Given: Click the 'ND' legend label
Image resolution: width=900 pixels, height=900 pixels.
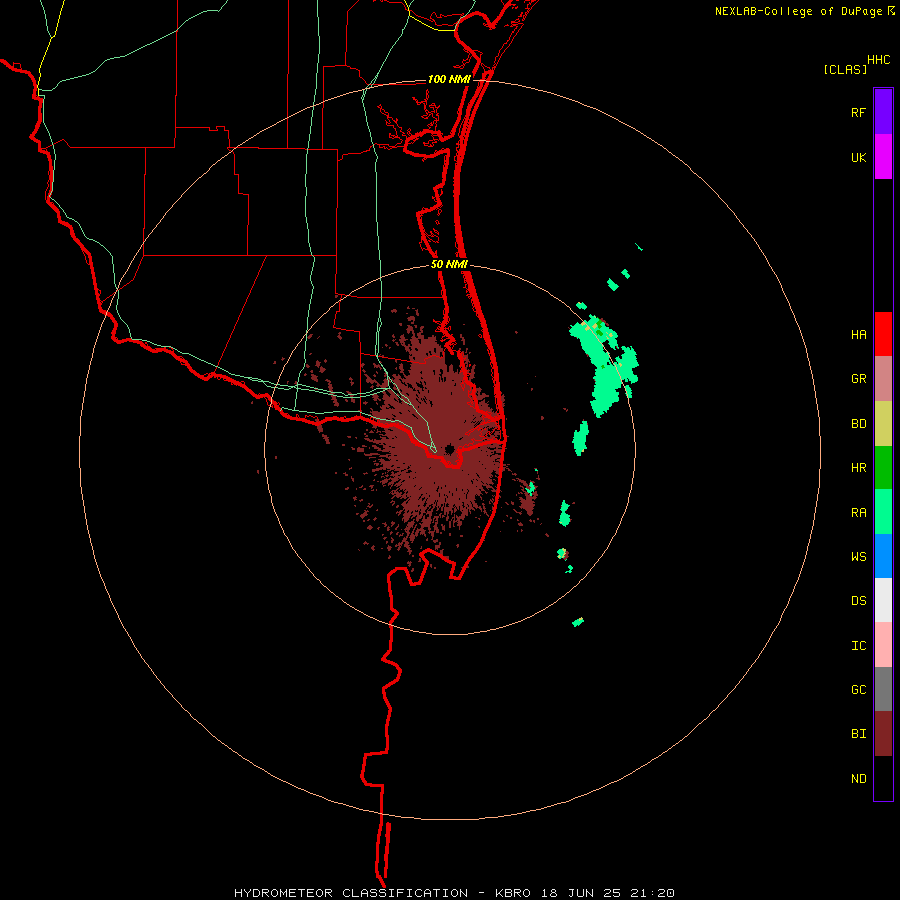Looking at the screenshot, I should coord(858,779).
